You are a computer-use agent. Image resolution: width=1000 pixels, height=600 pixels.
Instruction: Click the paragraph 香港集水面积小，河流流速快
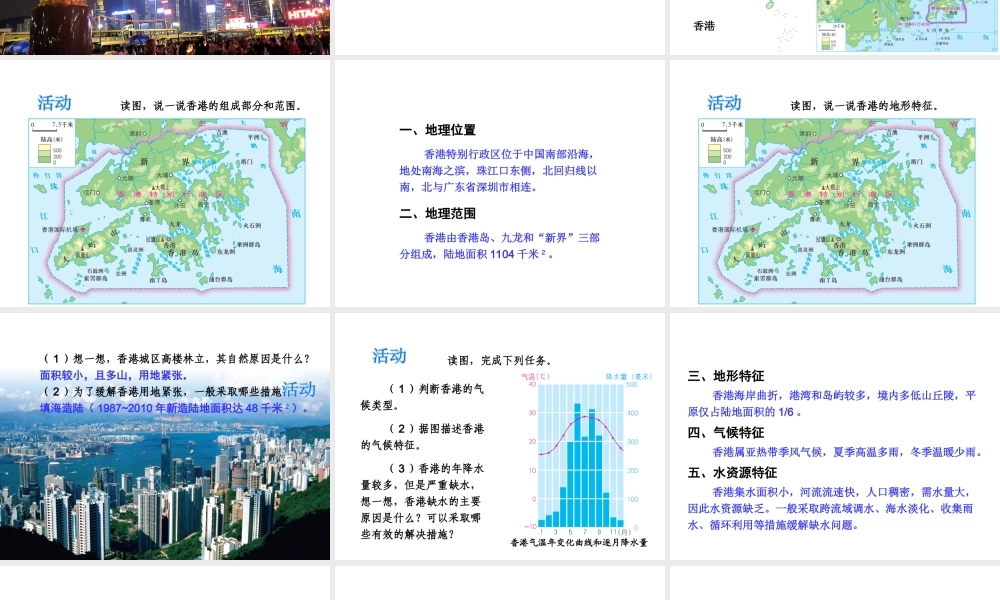pyautogui.click(x=830, y=509)
